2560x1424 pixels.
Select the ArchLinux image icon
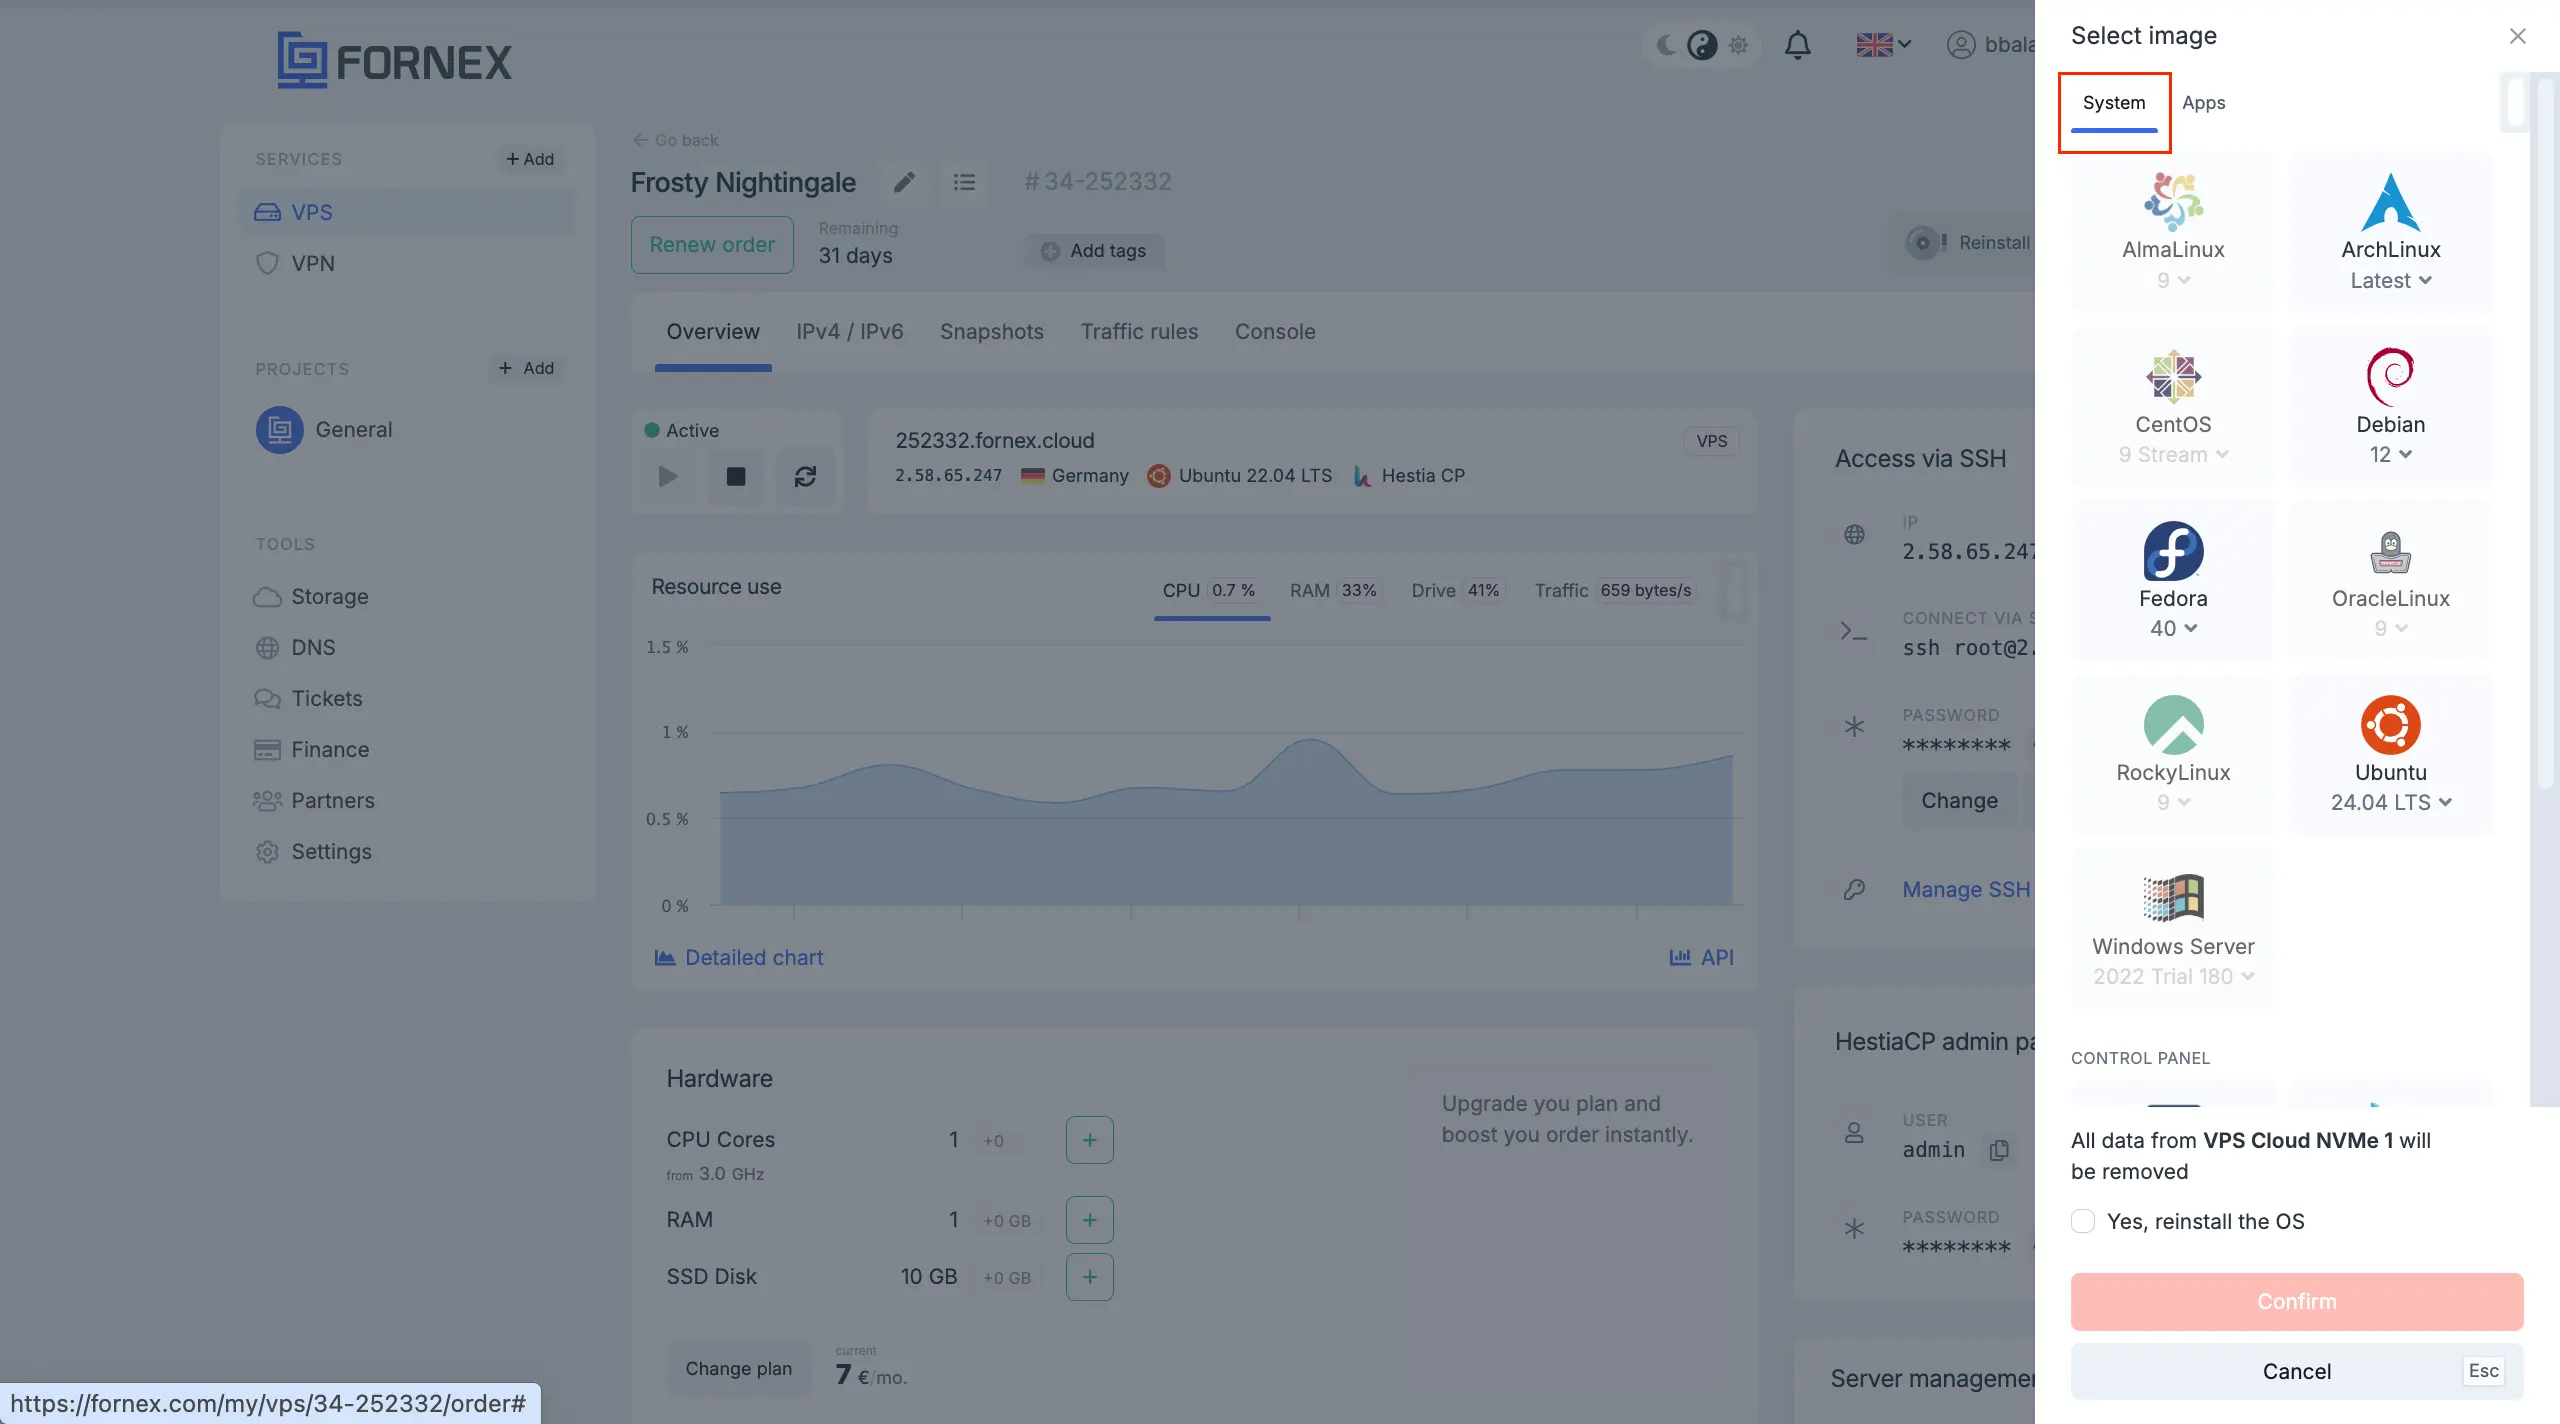(x=2390, y=201)
